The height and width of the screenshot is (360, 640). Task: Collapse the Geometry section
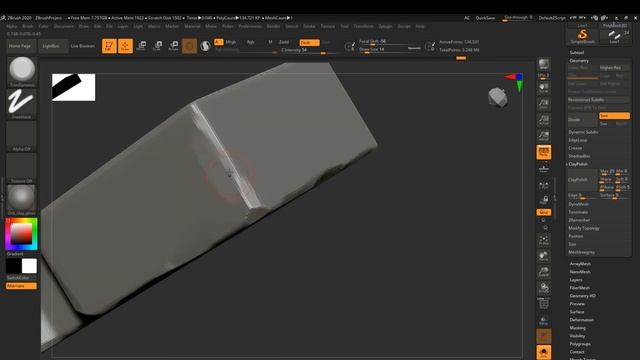(579, 60)
